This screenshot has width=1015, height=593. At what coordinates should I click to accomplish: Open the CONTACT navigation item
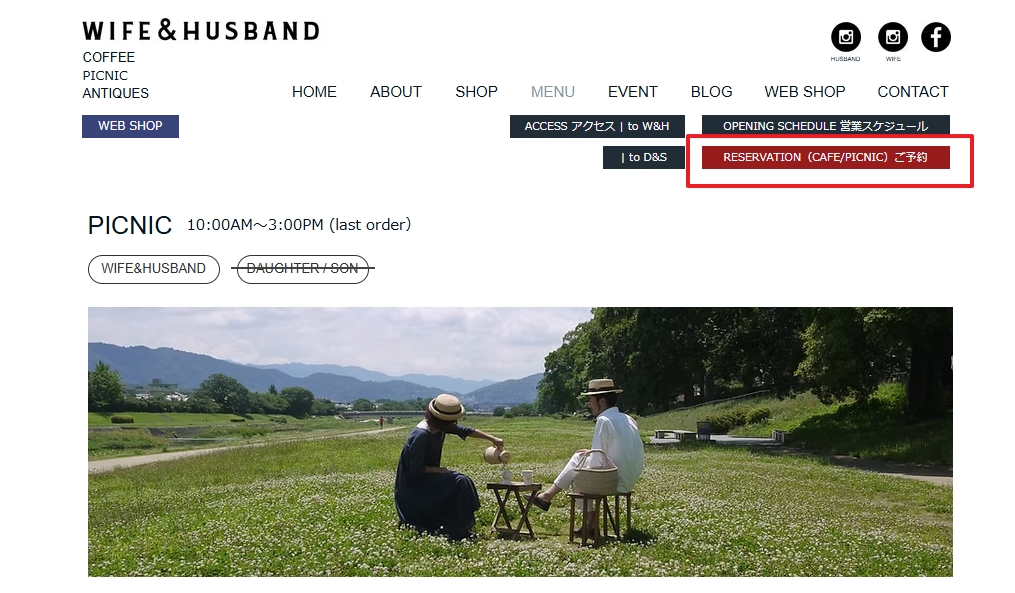pyautogui.click(x=913, y=92)
